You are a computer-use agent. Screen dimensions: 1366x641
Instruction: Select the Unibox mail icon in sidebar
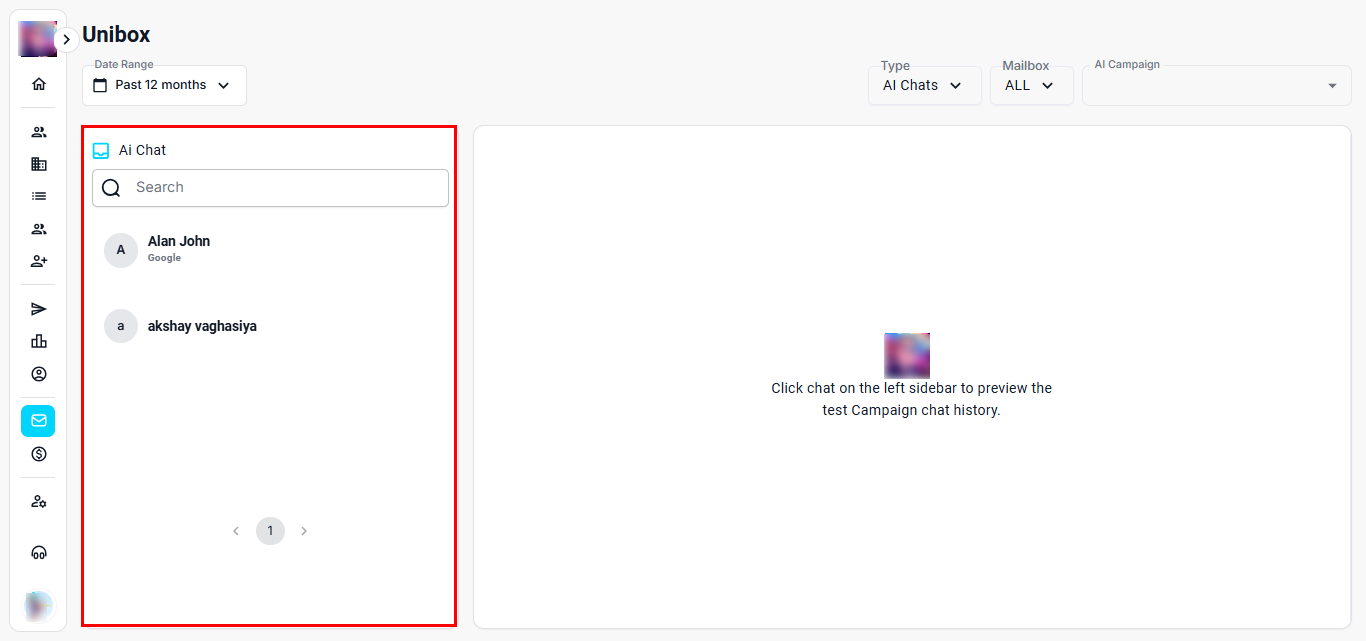pyautogui.click(x=39, y=421)
